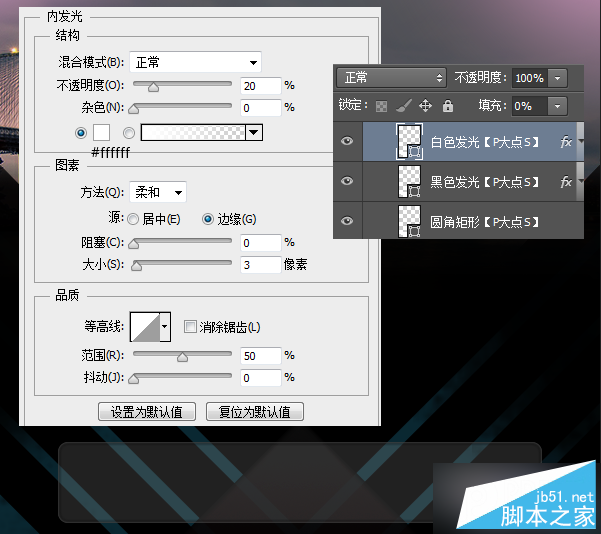This screenshot has height=534, width=601.
Task: Click fx icon on 白色发光 layer
Action: click(x=566, y=142)
